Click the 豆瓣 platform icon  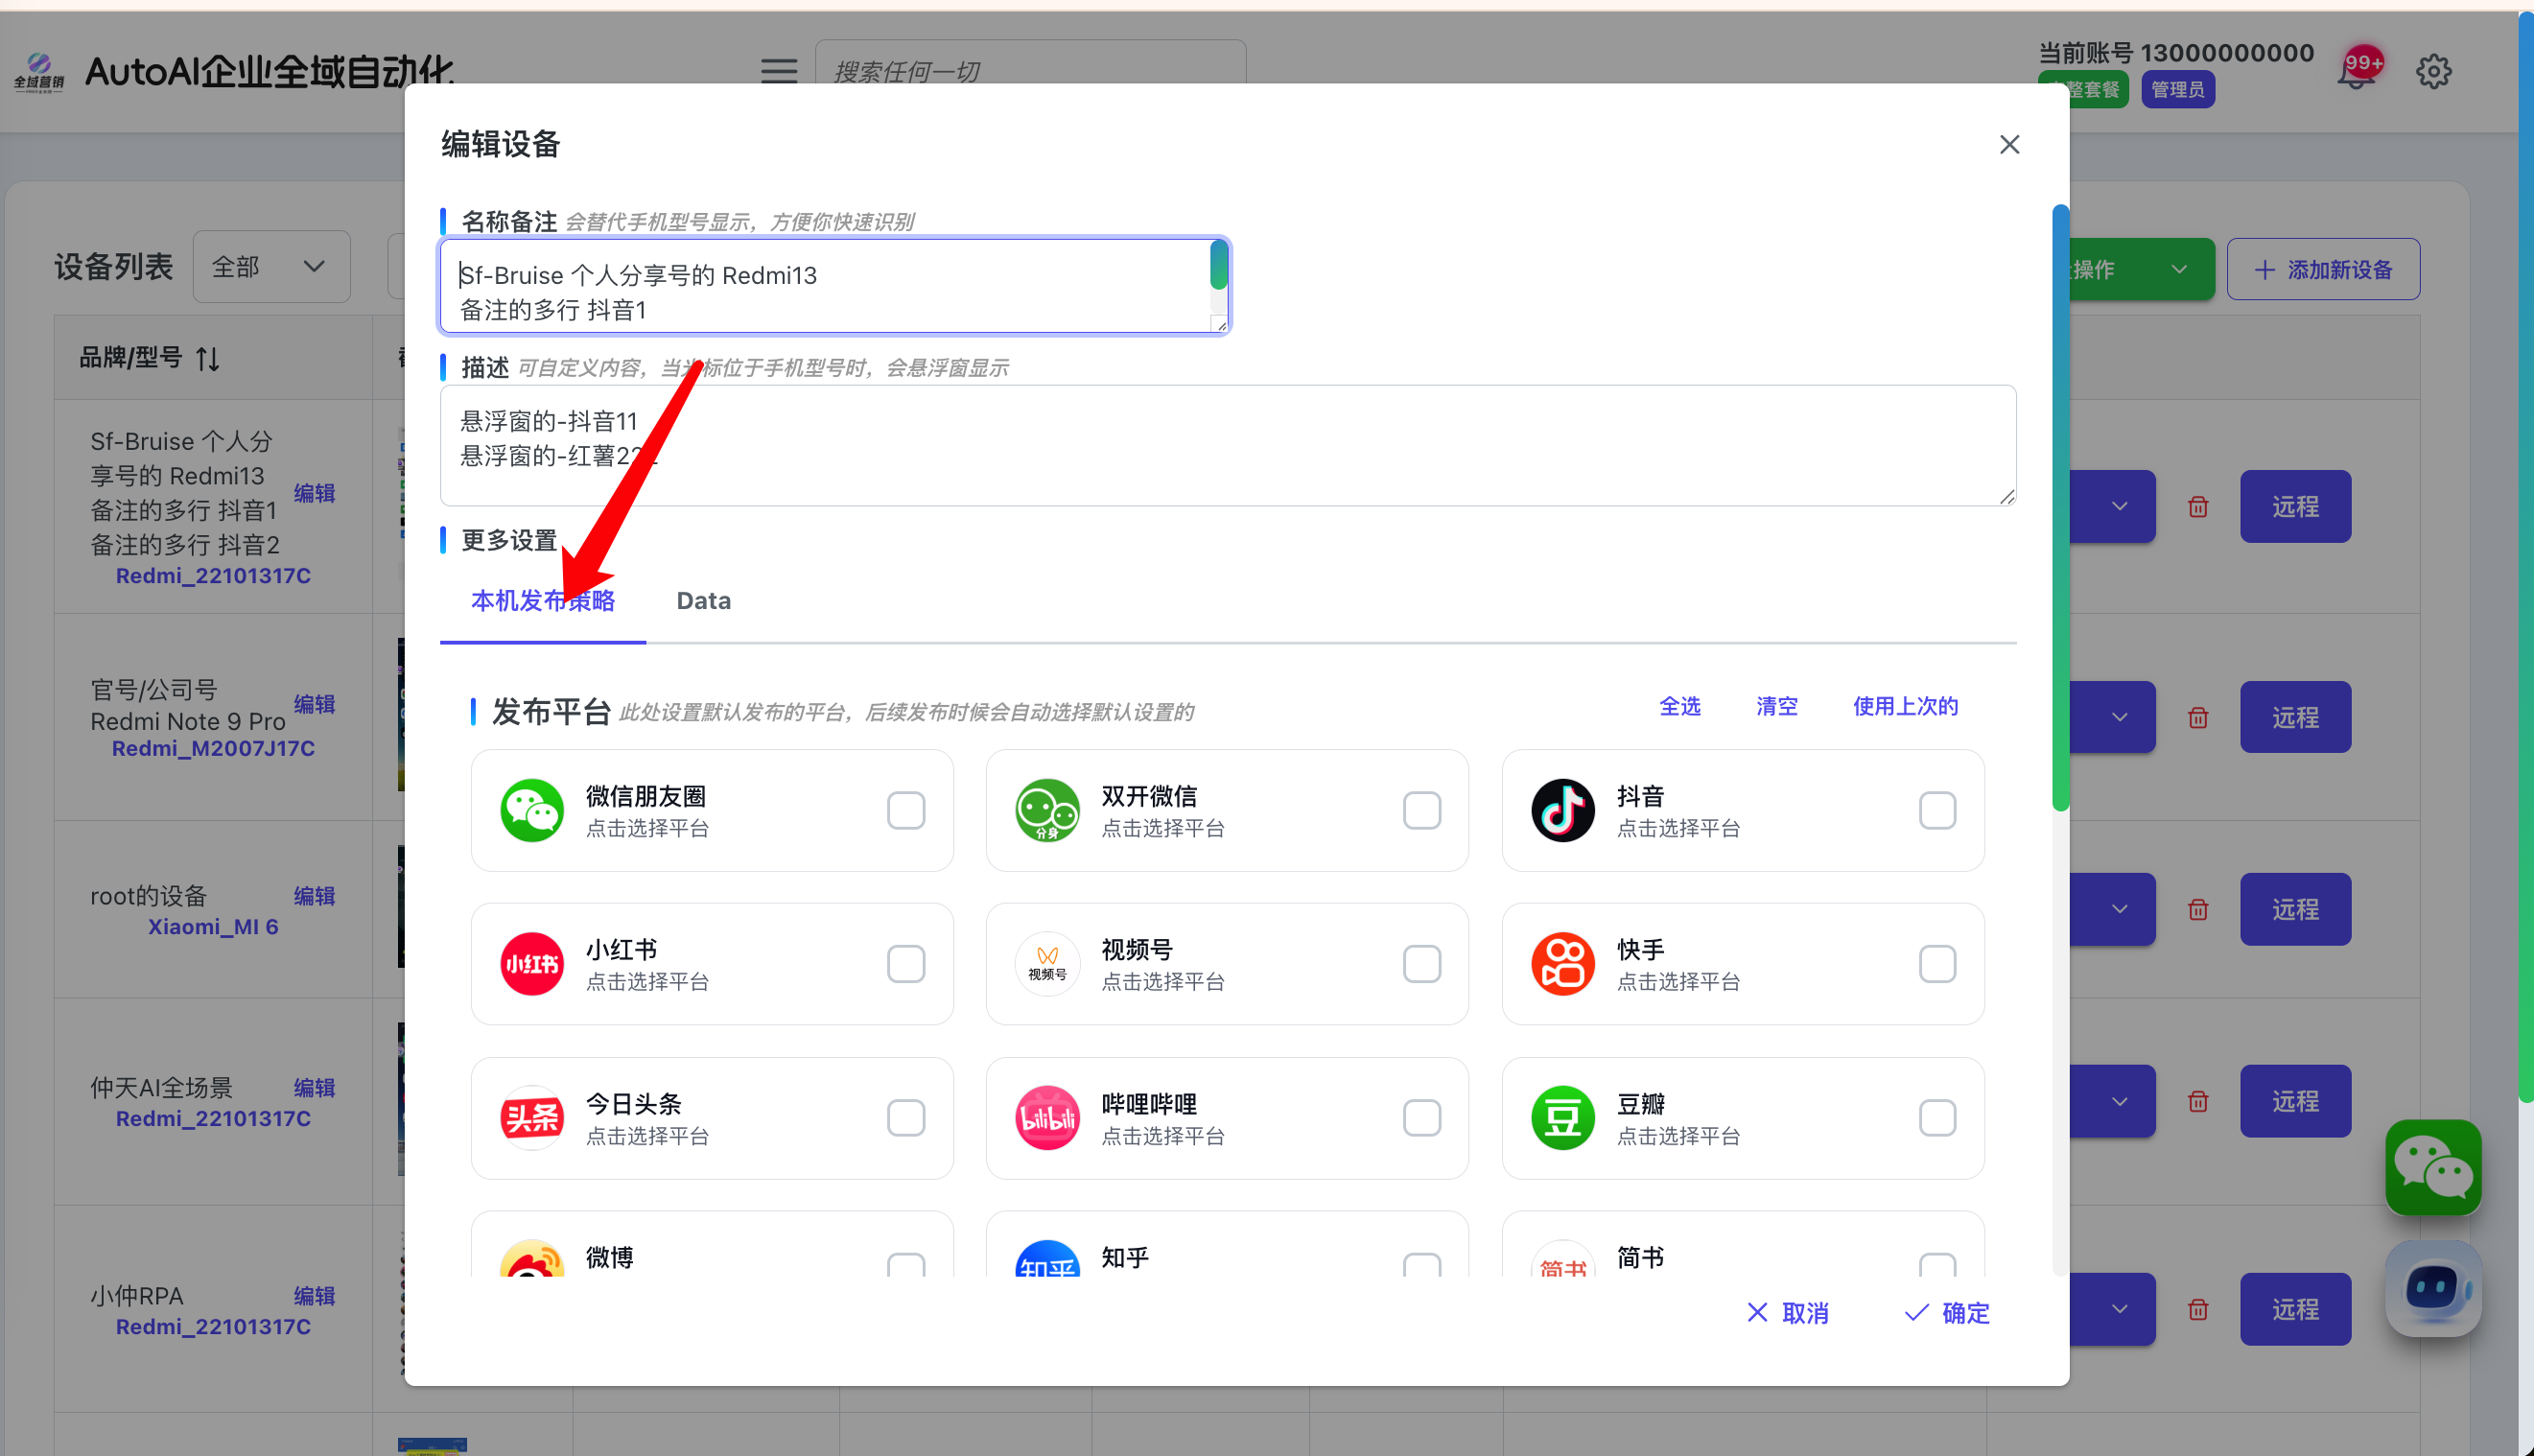pos(1562,1117)
